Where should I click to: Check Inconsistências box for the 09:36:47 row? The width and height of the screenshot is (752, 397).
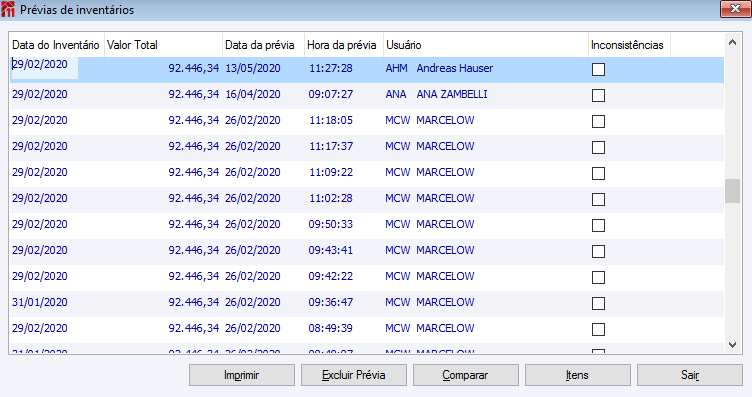pyautogui.click(x=598, y=303)
